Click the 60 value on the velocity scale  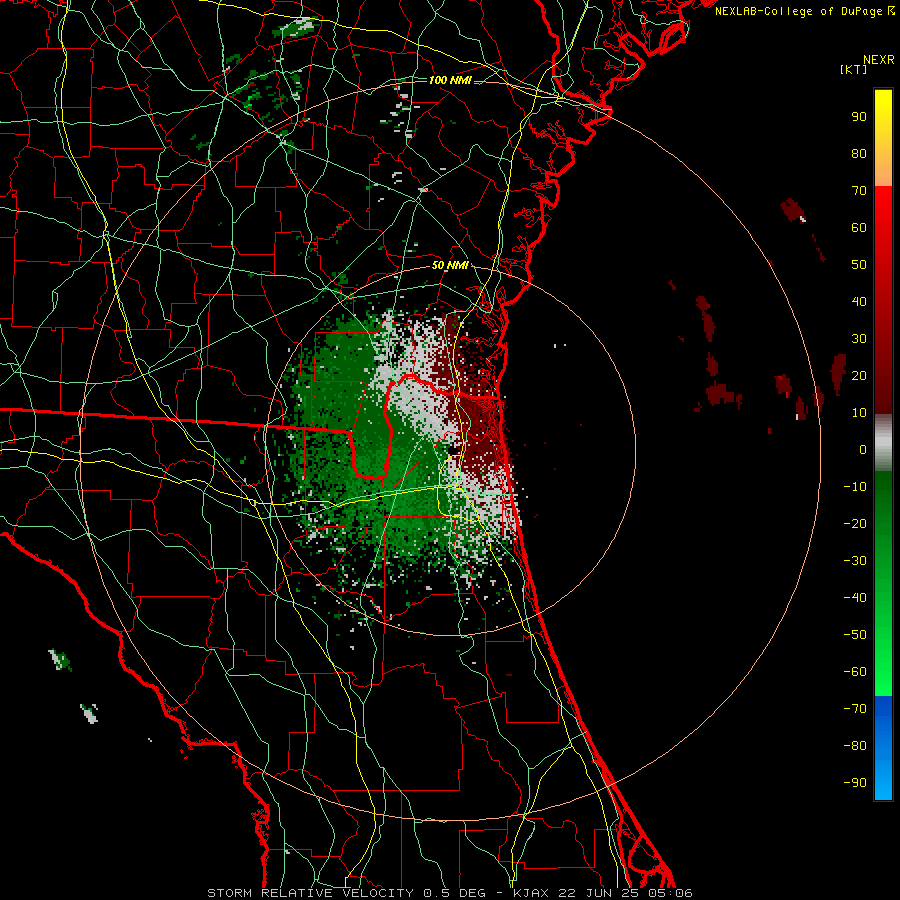coord(859,227)
